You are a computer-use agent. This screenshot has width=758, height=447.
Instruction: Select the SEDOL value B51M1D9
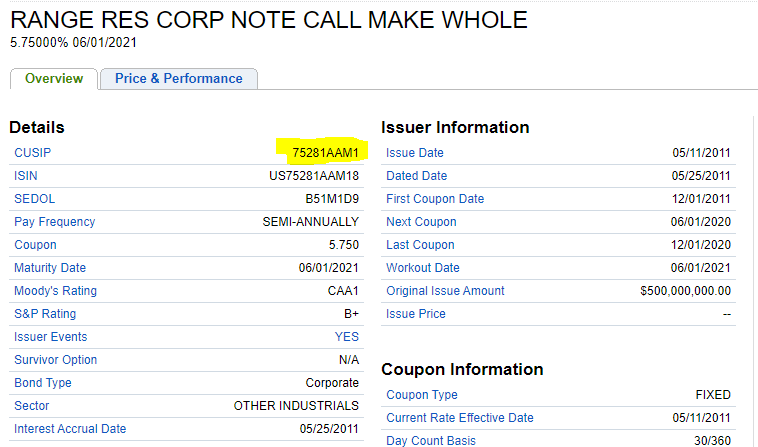pos(332,199)
